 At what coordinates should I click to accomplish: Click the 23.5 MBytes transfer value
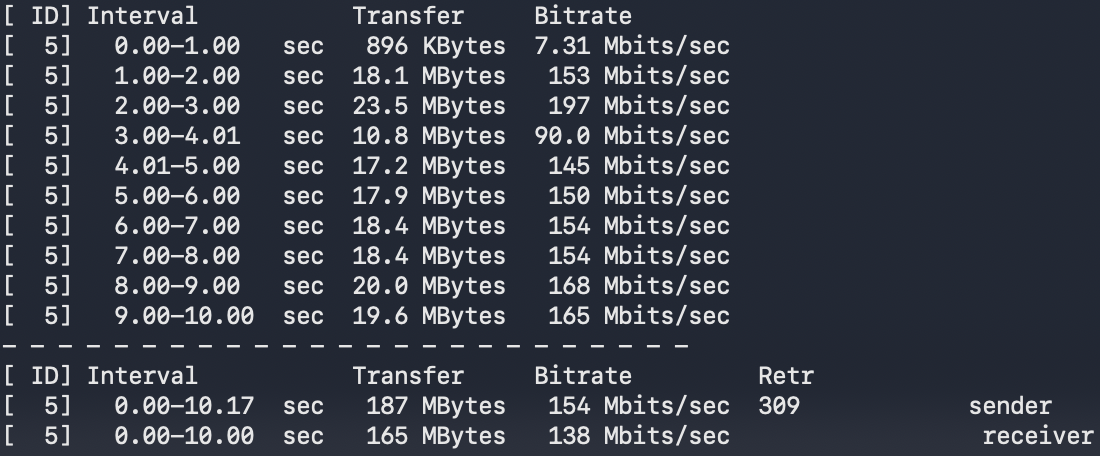click(x=428, y=106)
